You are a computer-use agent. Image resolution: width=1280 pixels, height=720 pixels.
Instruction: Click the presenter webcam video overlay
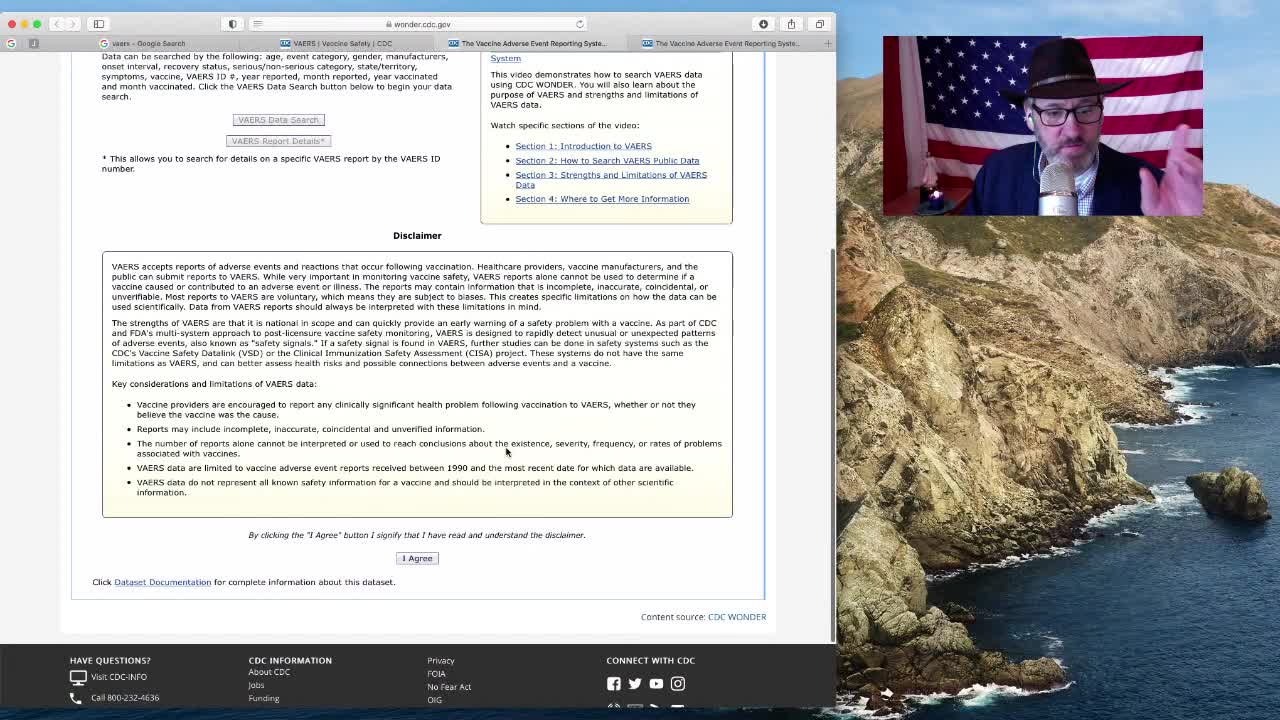click(x=1042, y=126)
